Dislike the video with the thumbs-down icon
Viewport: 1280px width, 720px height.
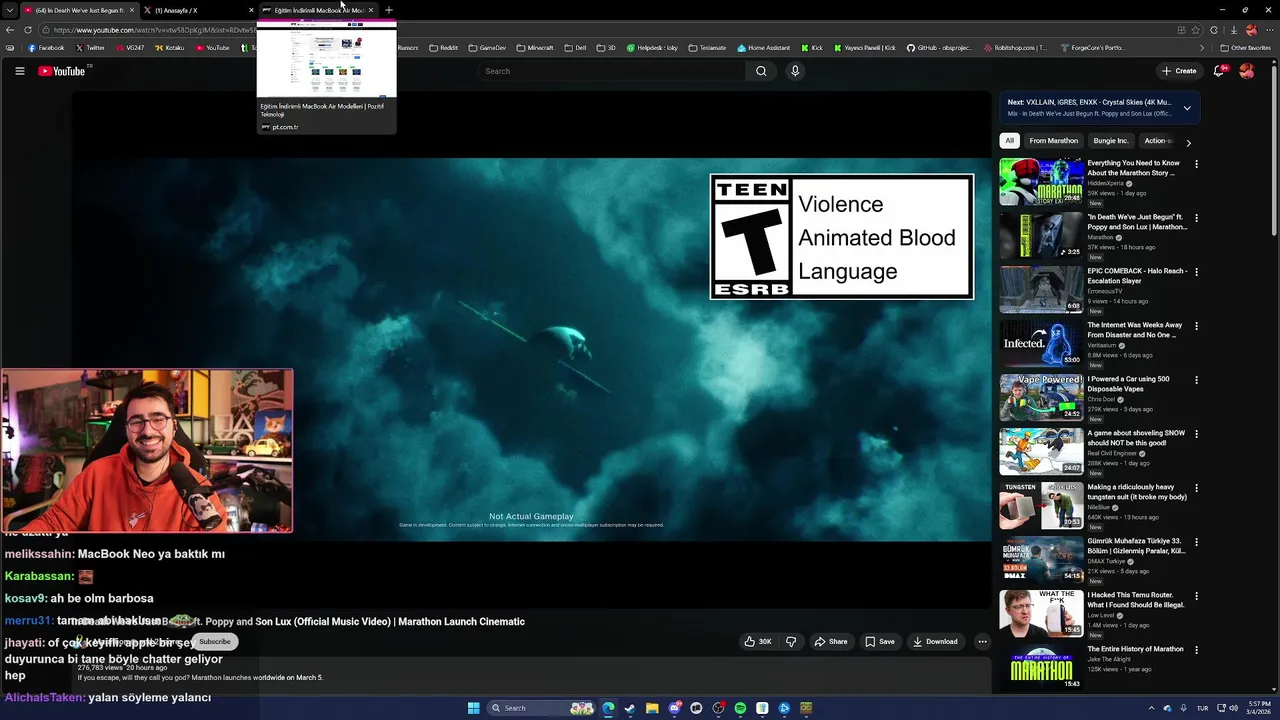coord(791,642)
